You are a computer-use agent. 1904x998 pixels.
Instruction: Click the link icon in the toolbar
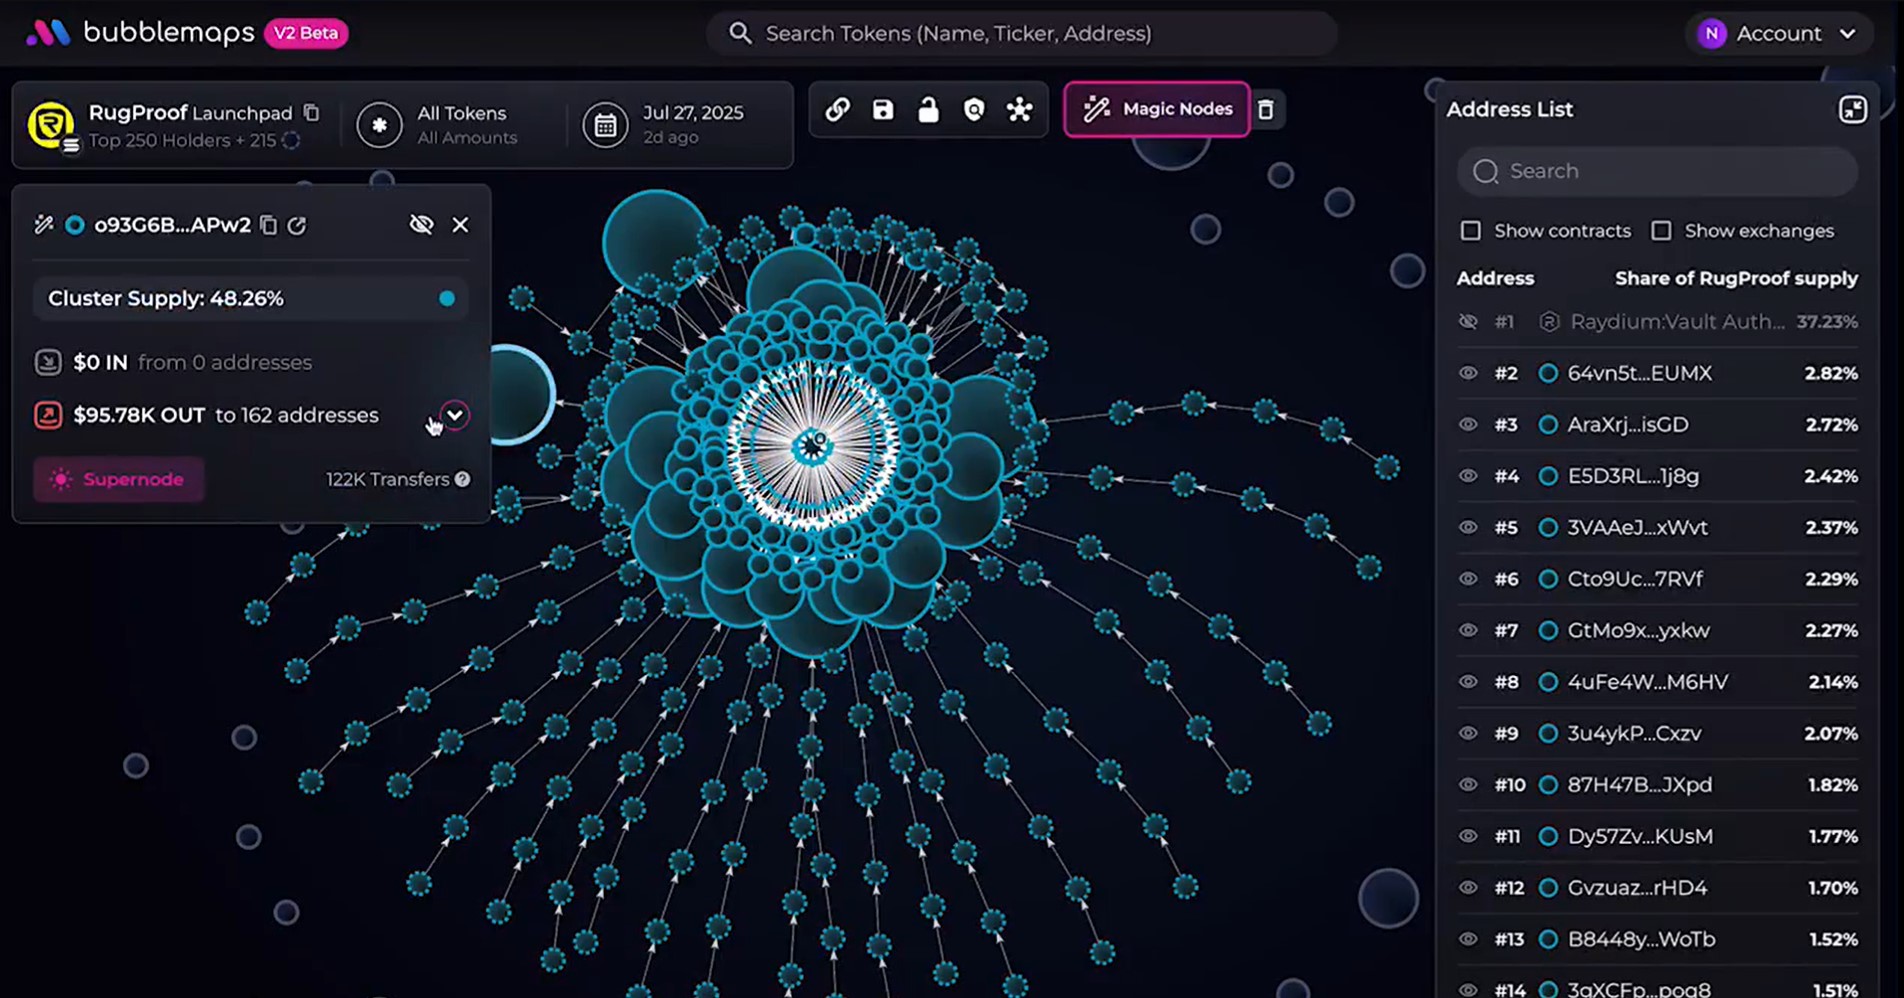click(x=837, y=110)
